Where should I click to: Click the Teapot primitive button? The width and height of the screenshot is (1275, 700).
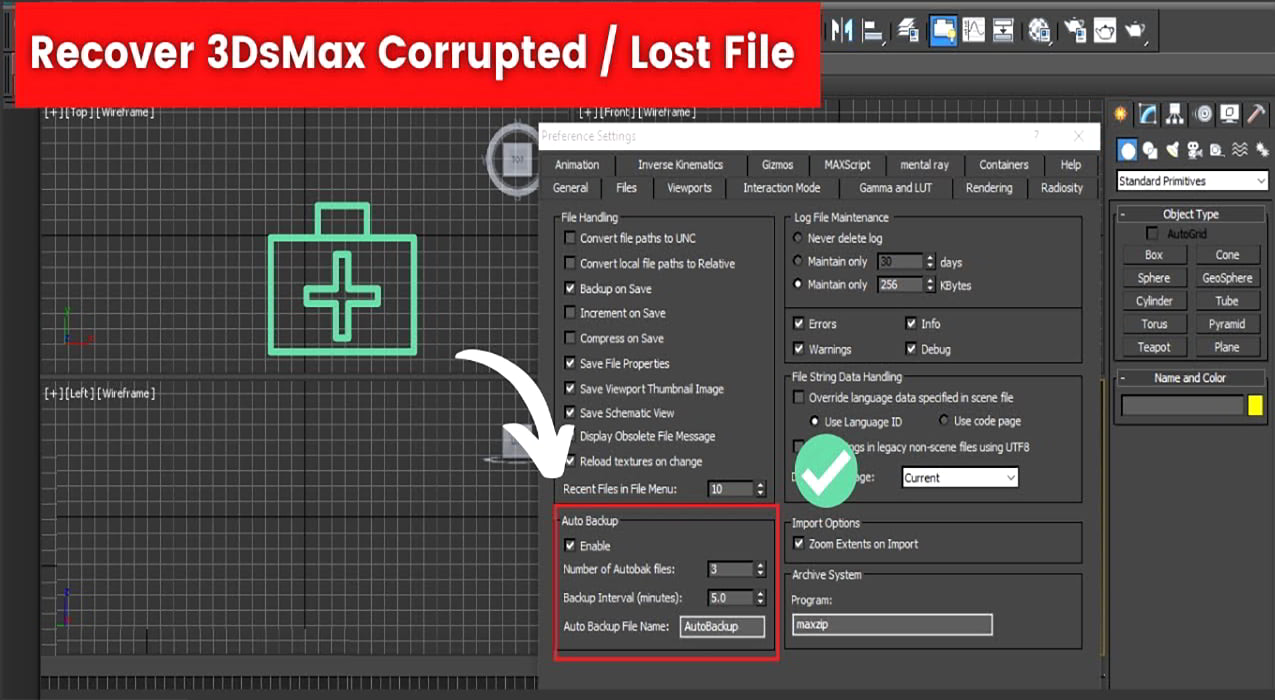click(1154, 347)
